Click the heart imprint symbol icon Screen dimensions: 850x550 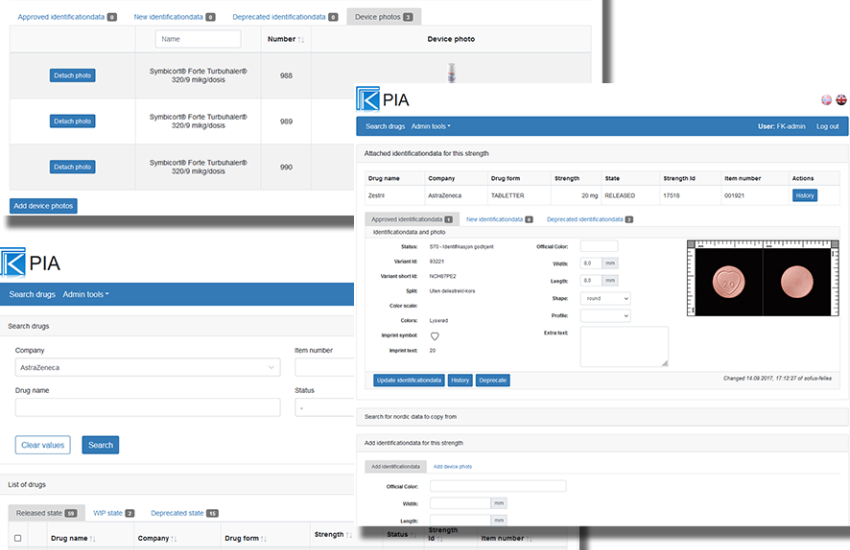pyautogui.click(x=435, y=336)
